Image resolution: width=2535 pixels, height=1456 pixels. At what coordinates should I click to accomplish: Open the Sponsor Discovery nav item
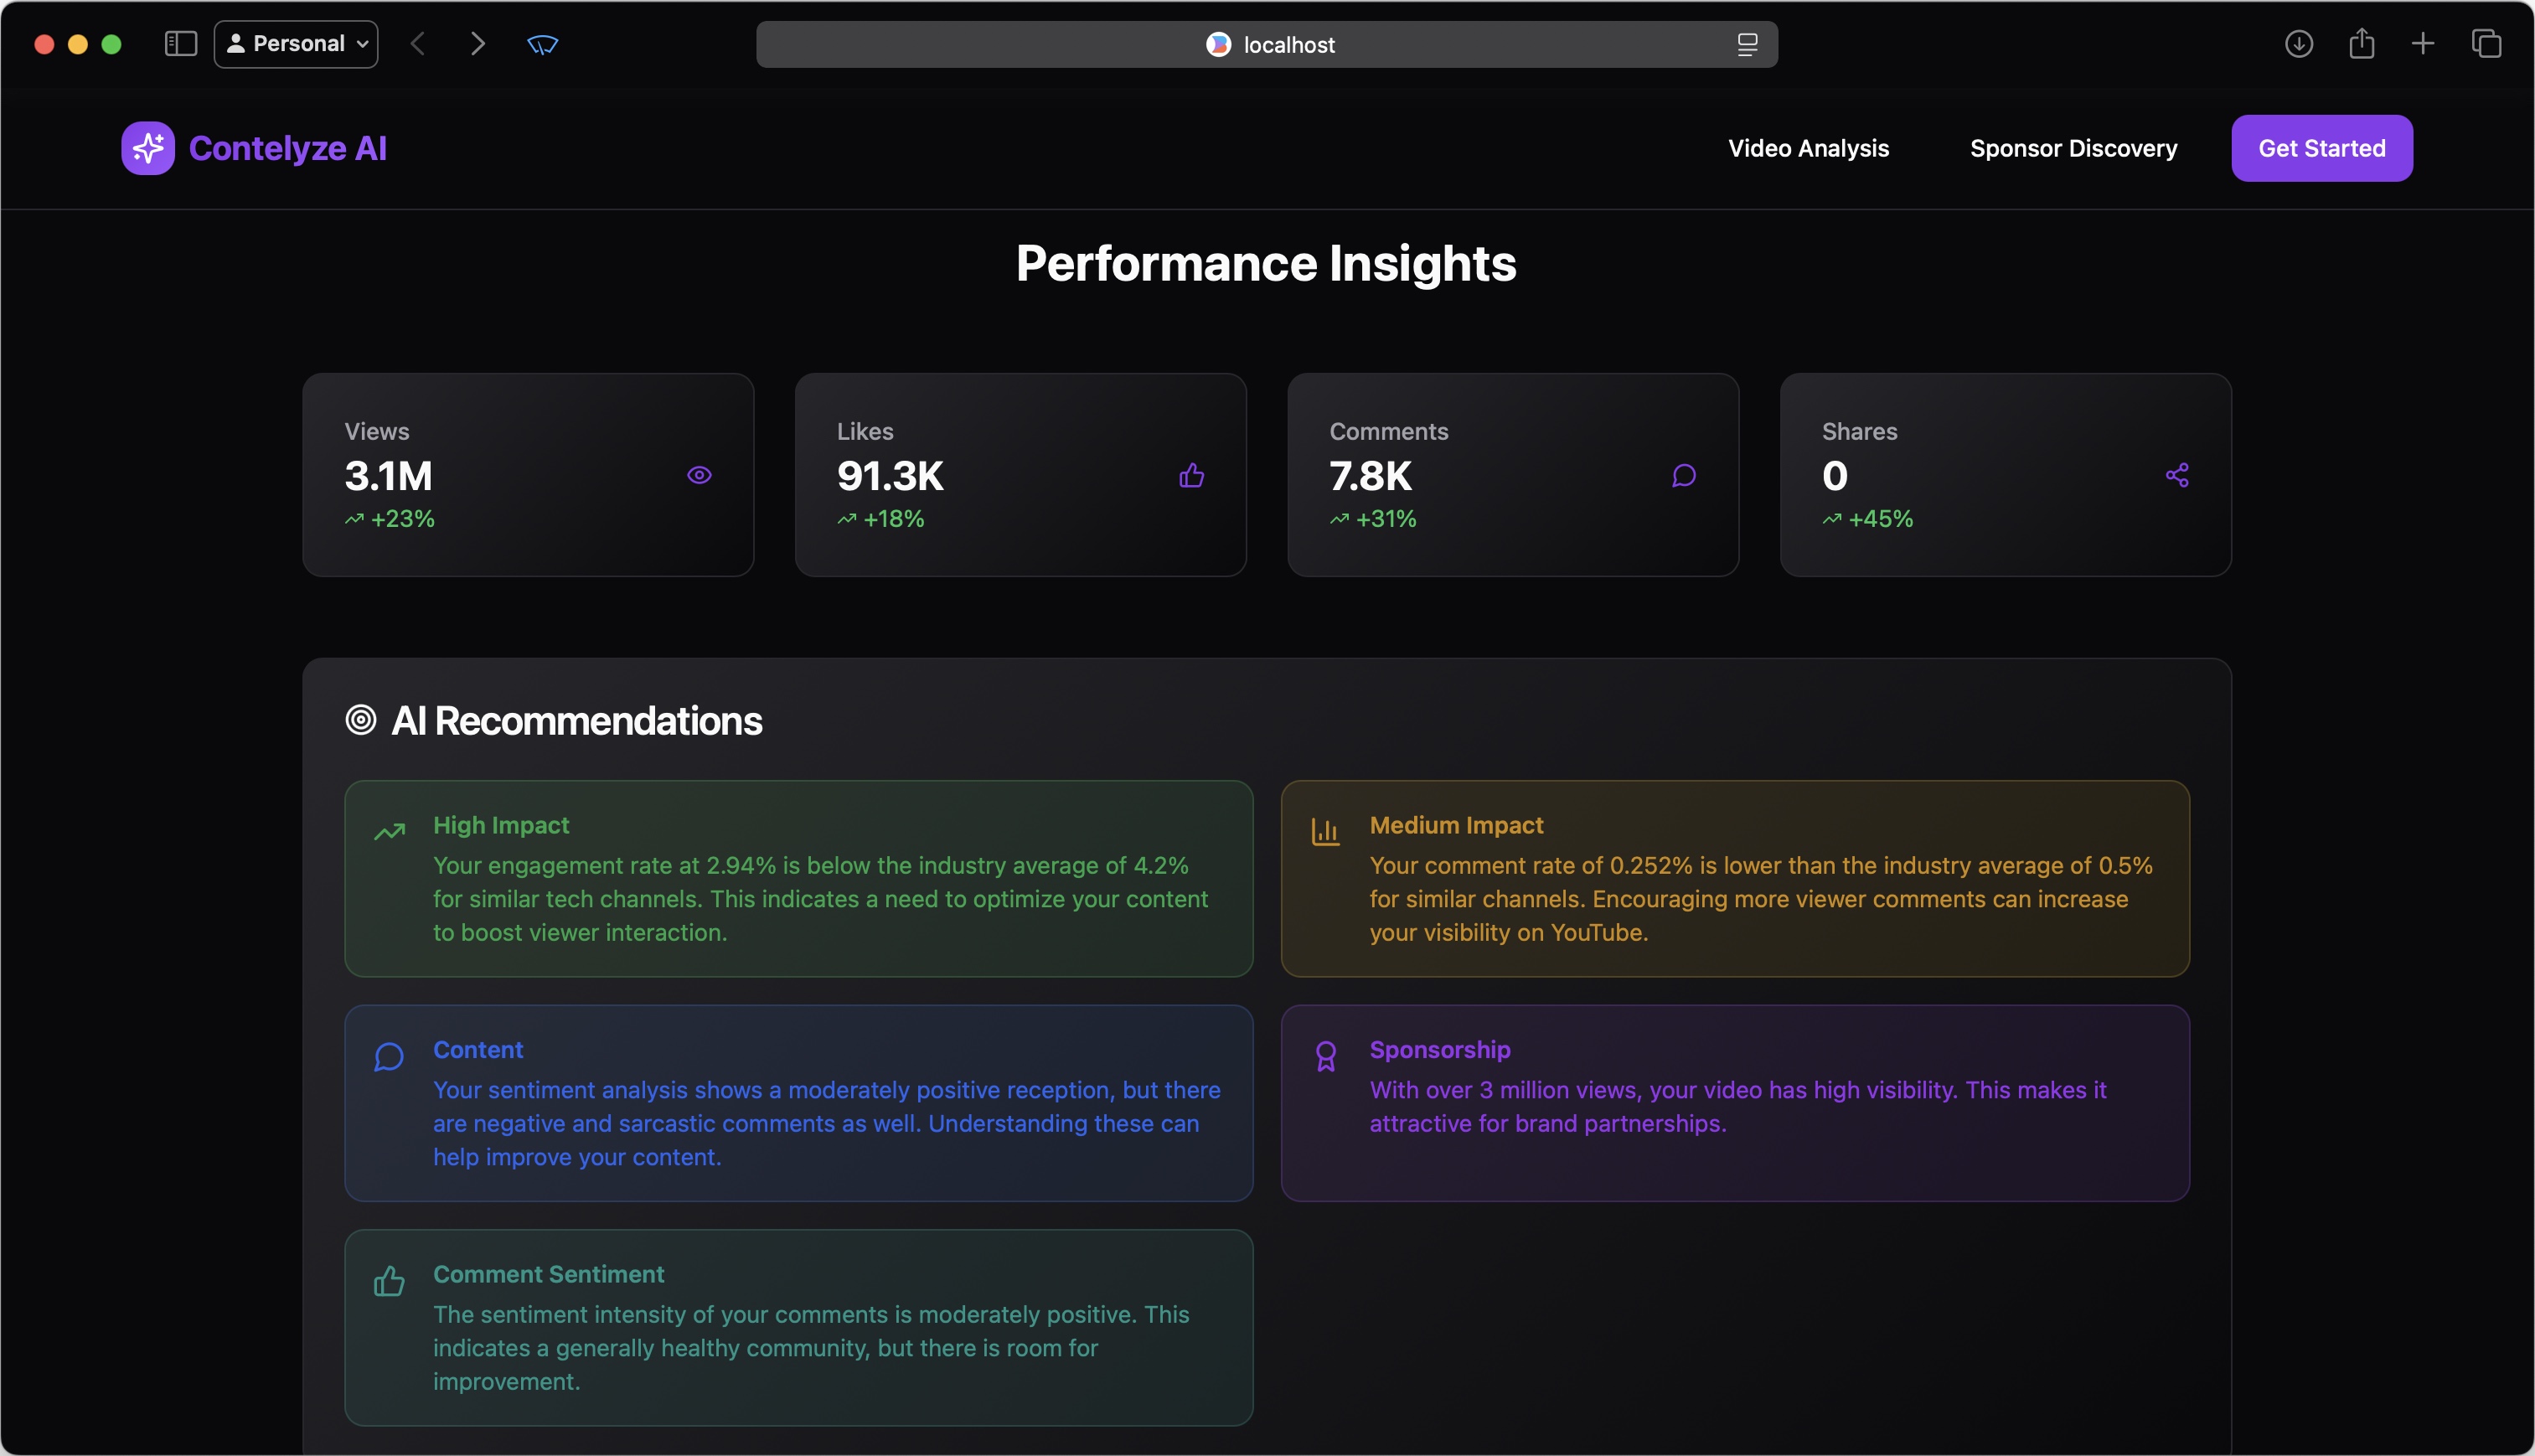2073,148
